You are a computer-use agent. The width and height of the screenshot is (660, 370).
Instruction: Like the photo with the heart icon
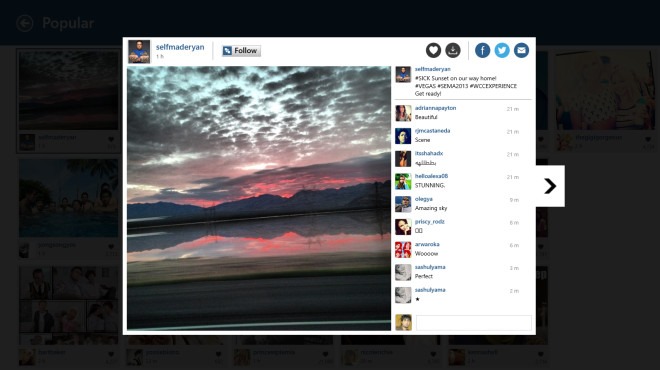(433, 51)
